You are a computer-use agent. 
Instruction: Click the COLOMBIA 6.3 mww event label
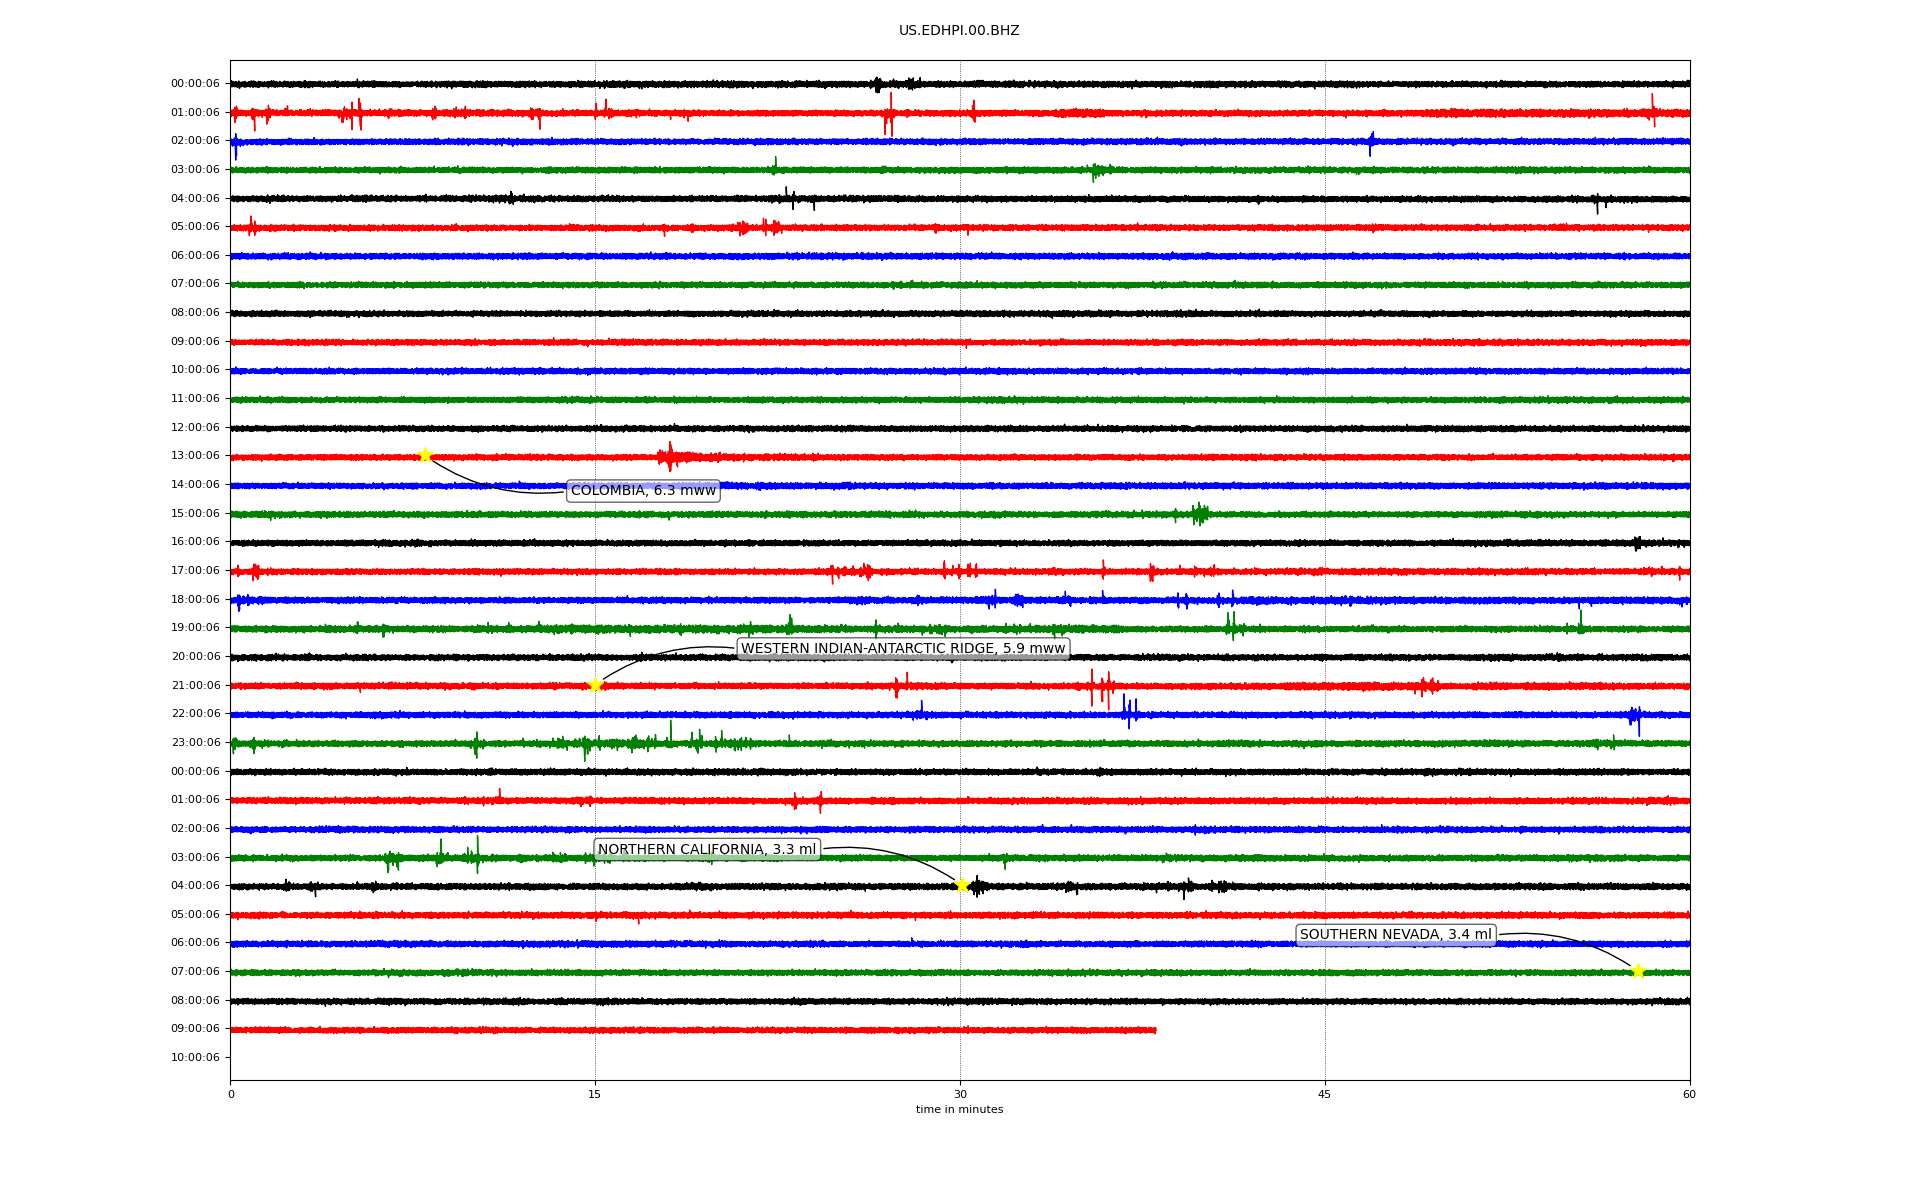tap(643, 491)
